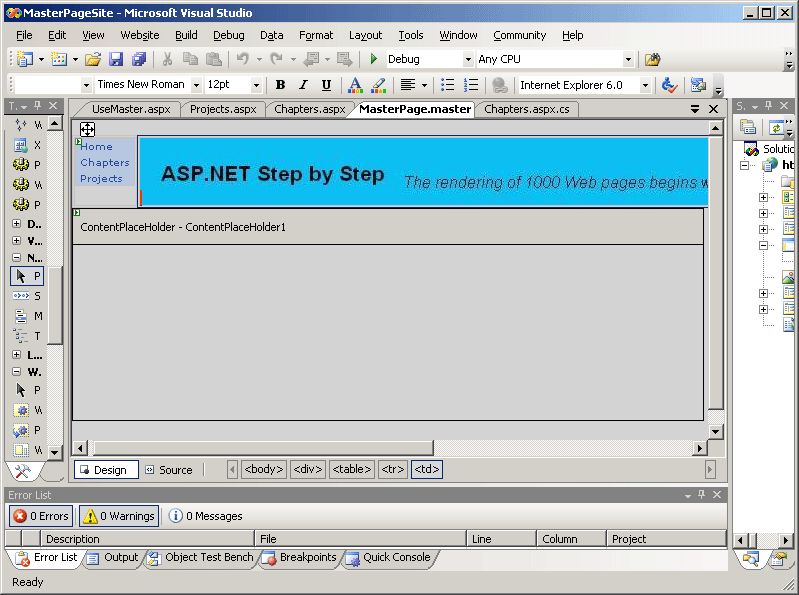799x595 pixels.
Task: Open the Debug configuration dropdown
Action: coord(466,60)
